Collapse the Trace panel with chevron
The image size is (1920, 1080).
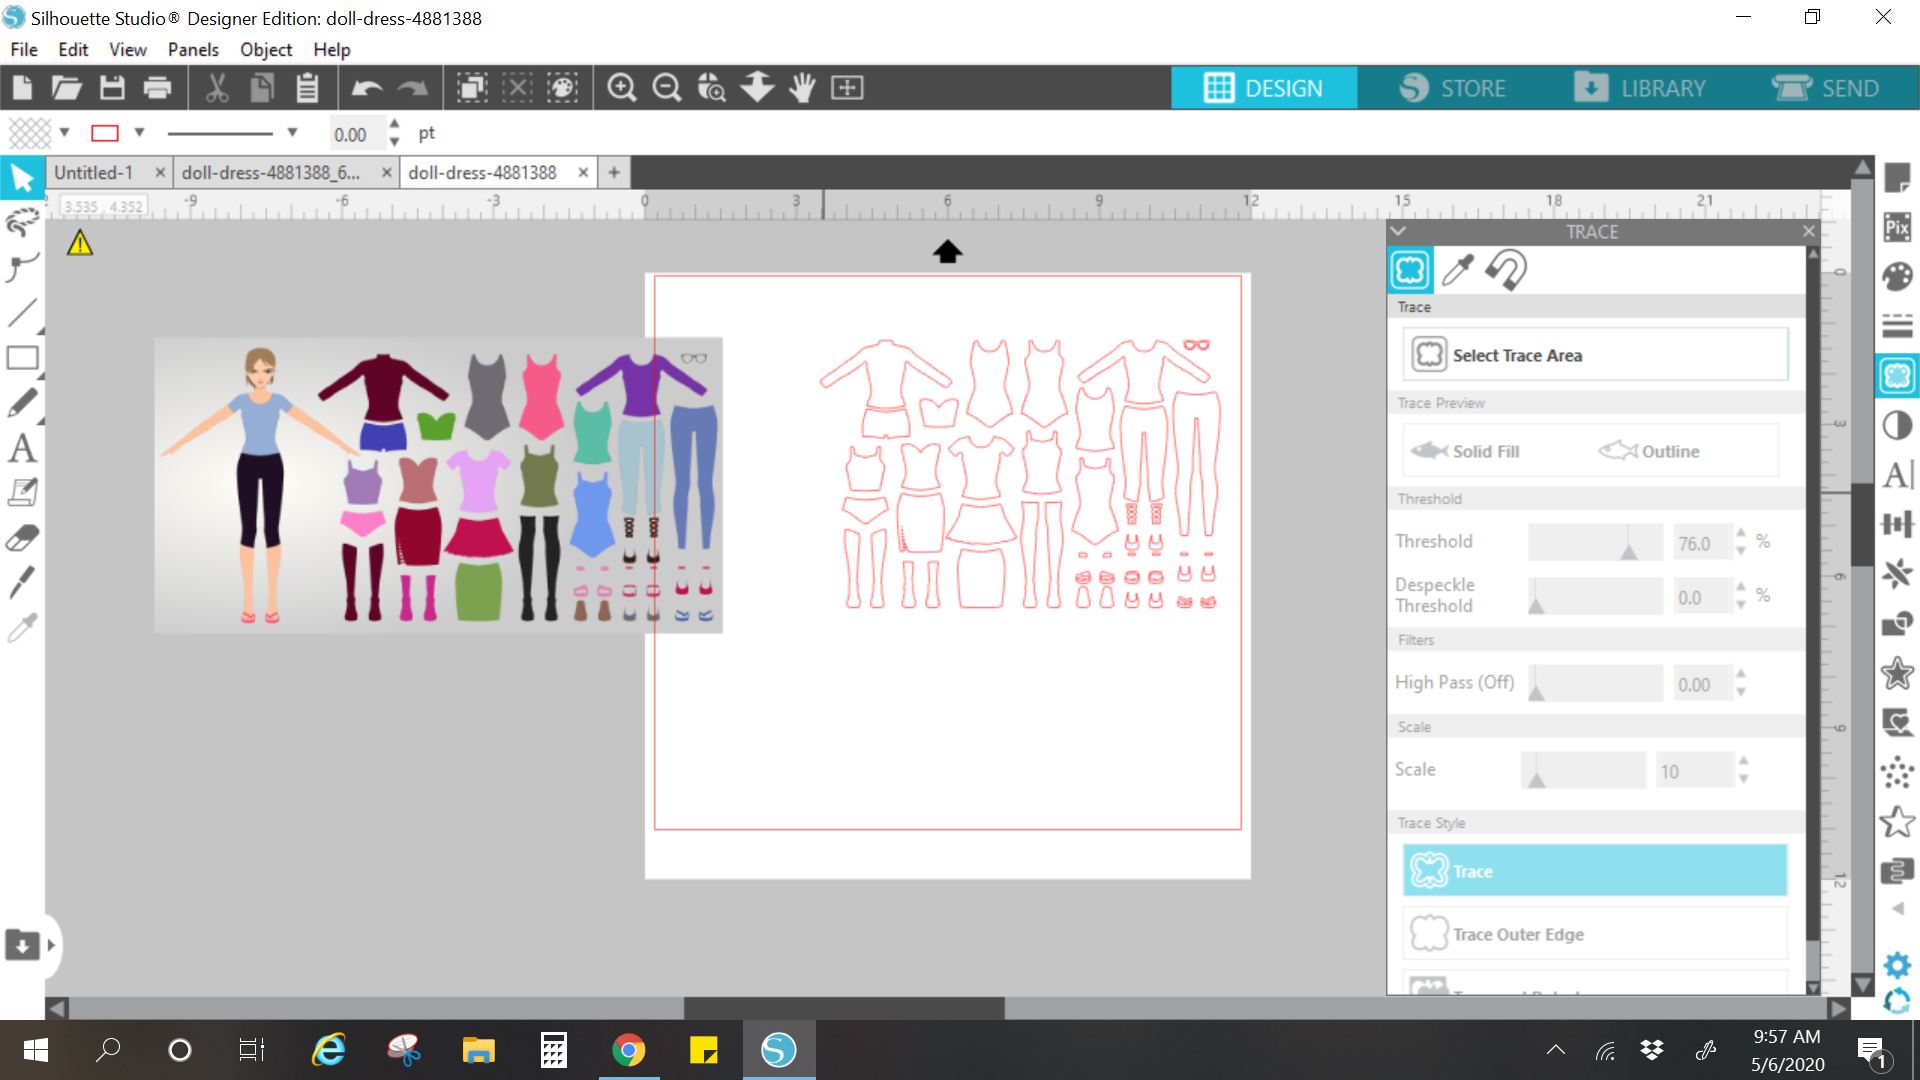click(x=1398, y=231)
